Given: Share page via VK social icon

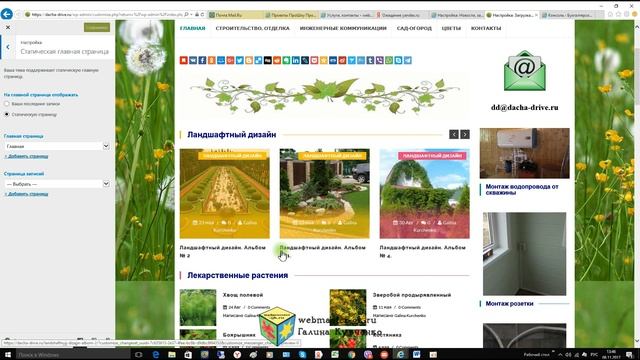Looking at the screenshot, I should (x=193, y=60).
